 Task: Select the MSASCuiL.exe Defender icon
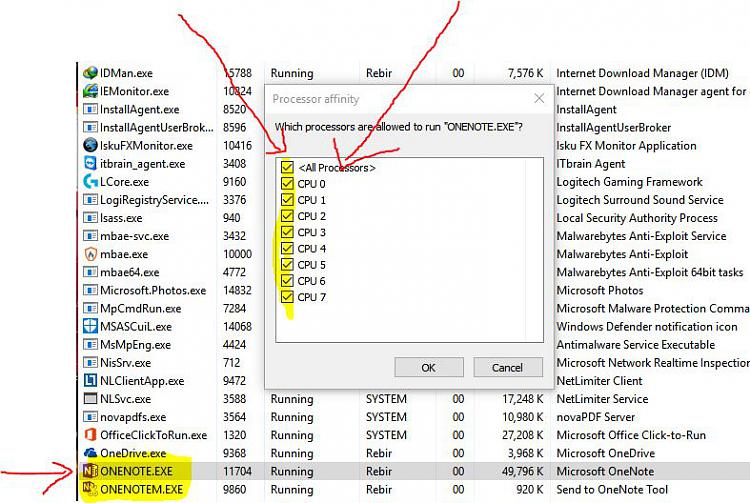pyautogui.click(x=90, y=326)
